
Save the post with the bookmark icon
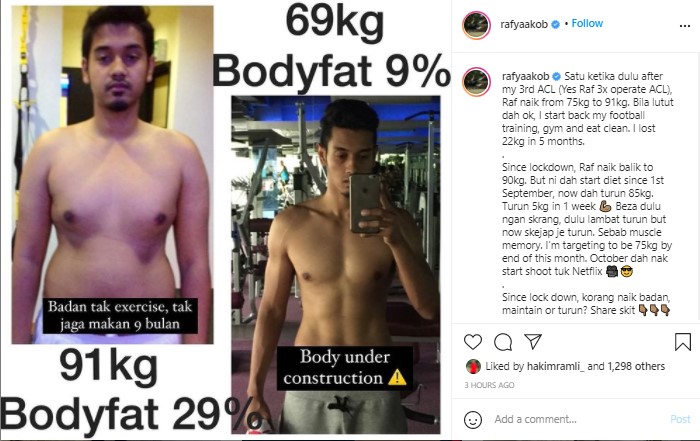[683, 342]
